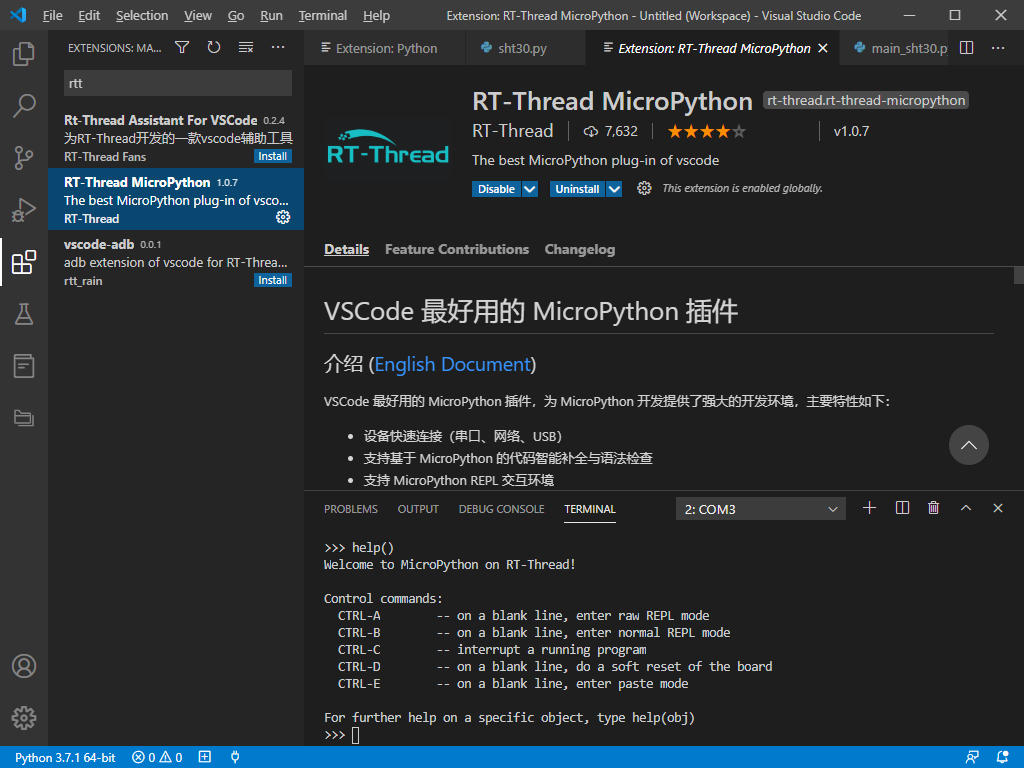The image size is (1024, 768).
Task: Maximize the panel with up chevron
Action: click(966, 508)
